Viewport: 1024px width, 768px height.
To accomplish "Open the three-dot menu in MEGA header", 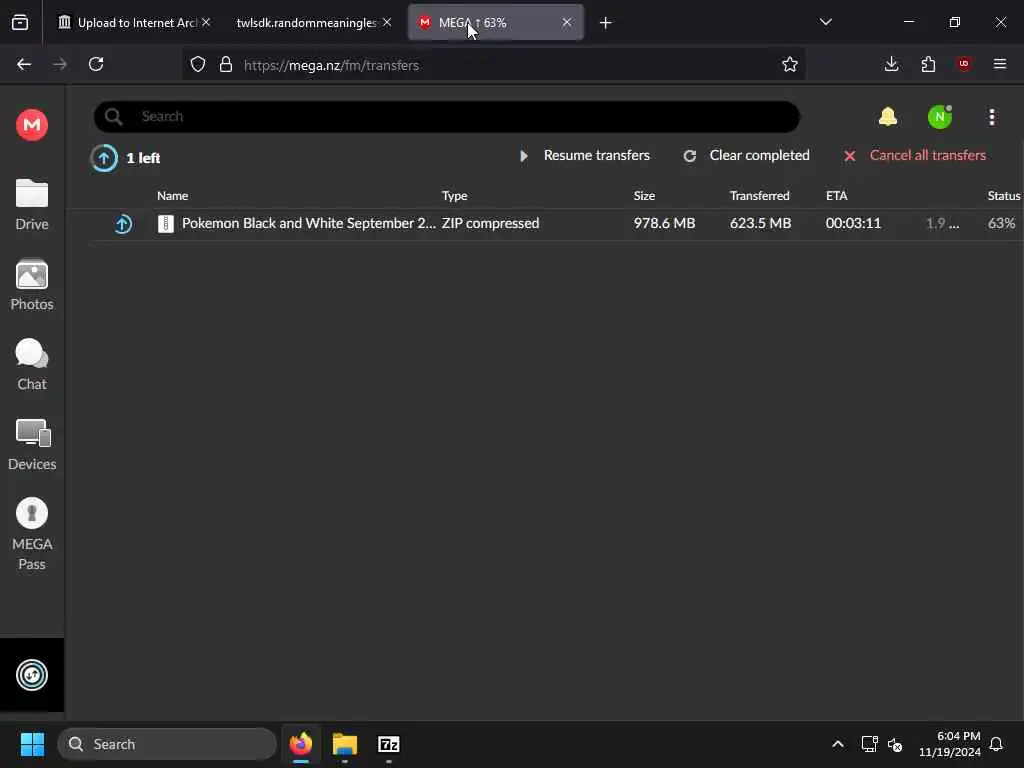I will point(991,117).
